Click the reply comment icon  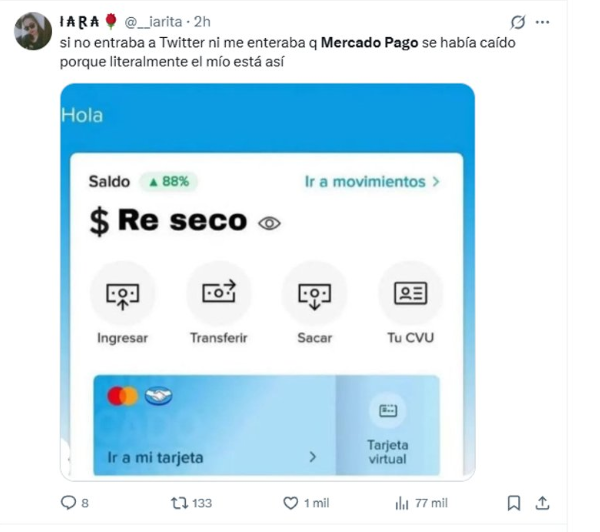pos(68,503)
